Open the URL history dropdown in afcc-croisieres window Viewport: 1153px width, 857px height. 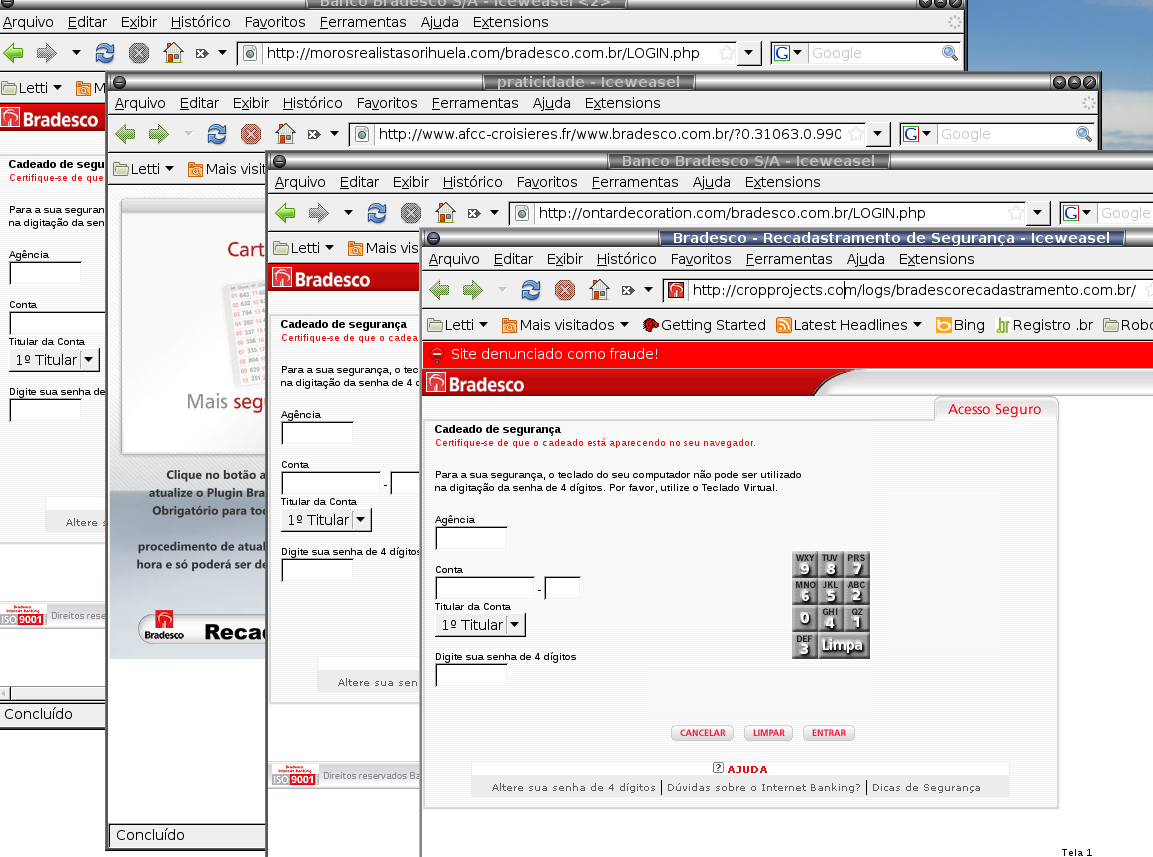pos(877,134)
